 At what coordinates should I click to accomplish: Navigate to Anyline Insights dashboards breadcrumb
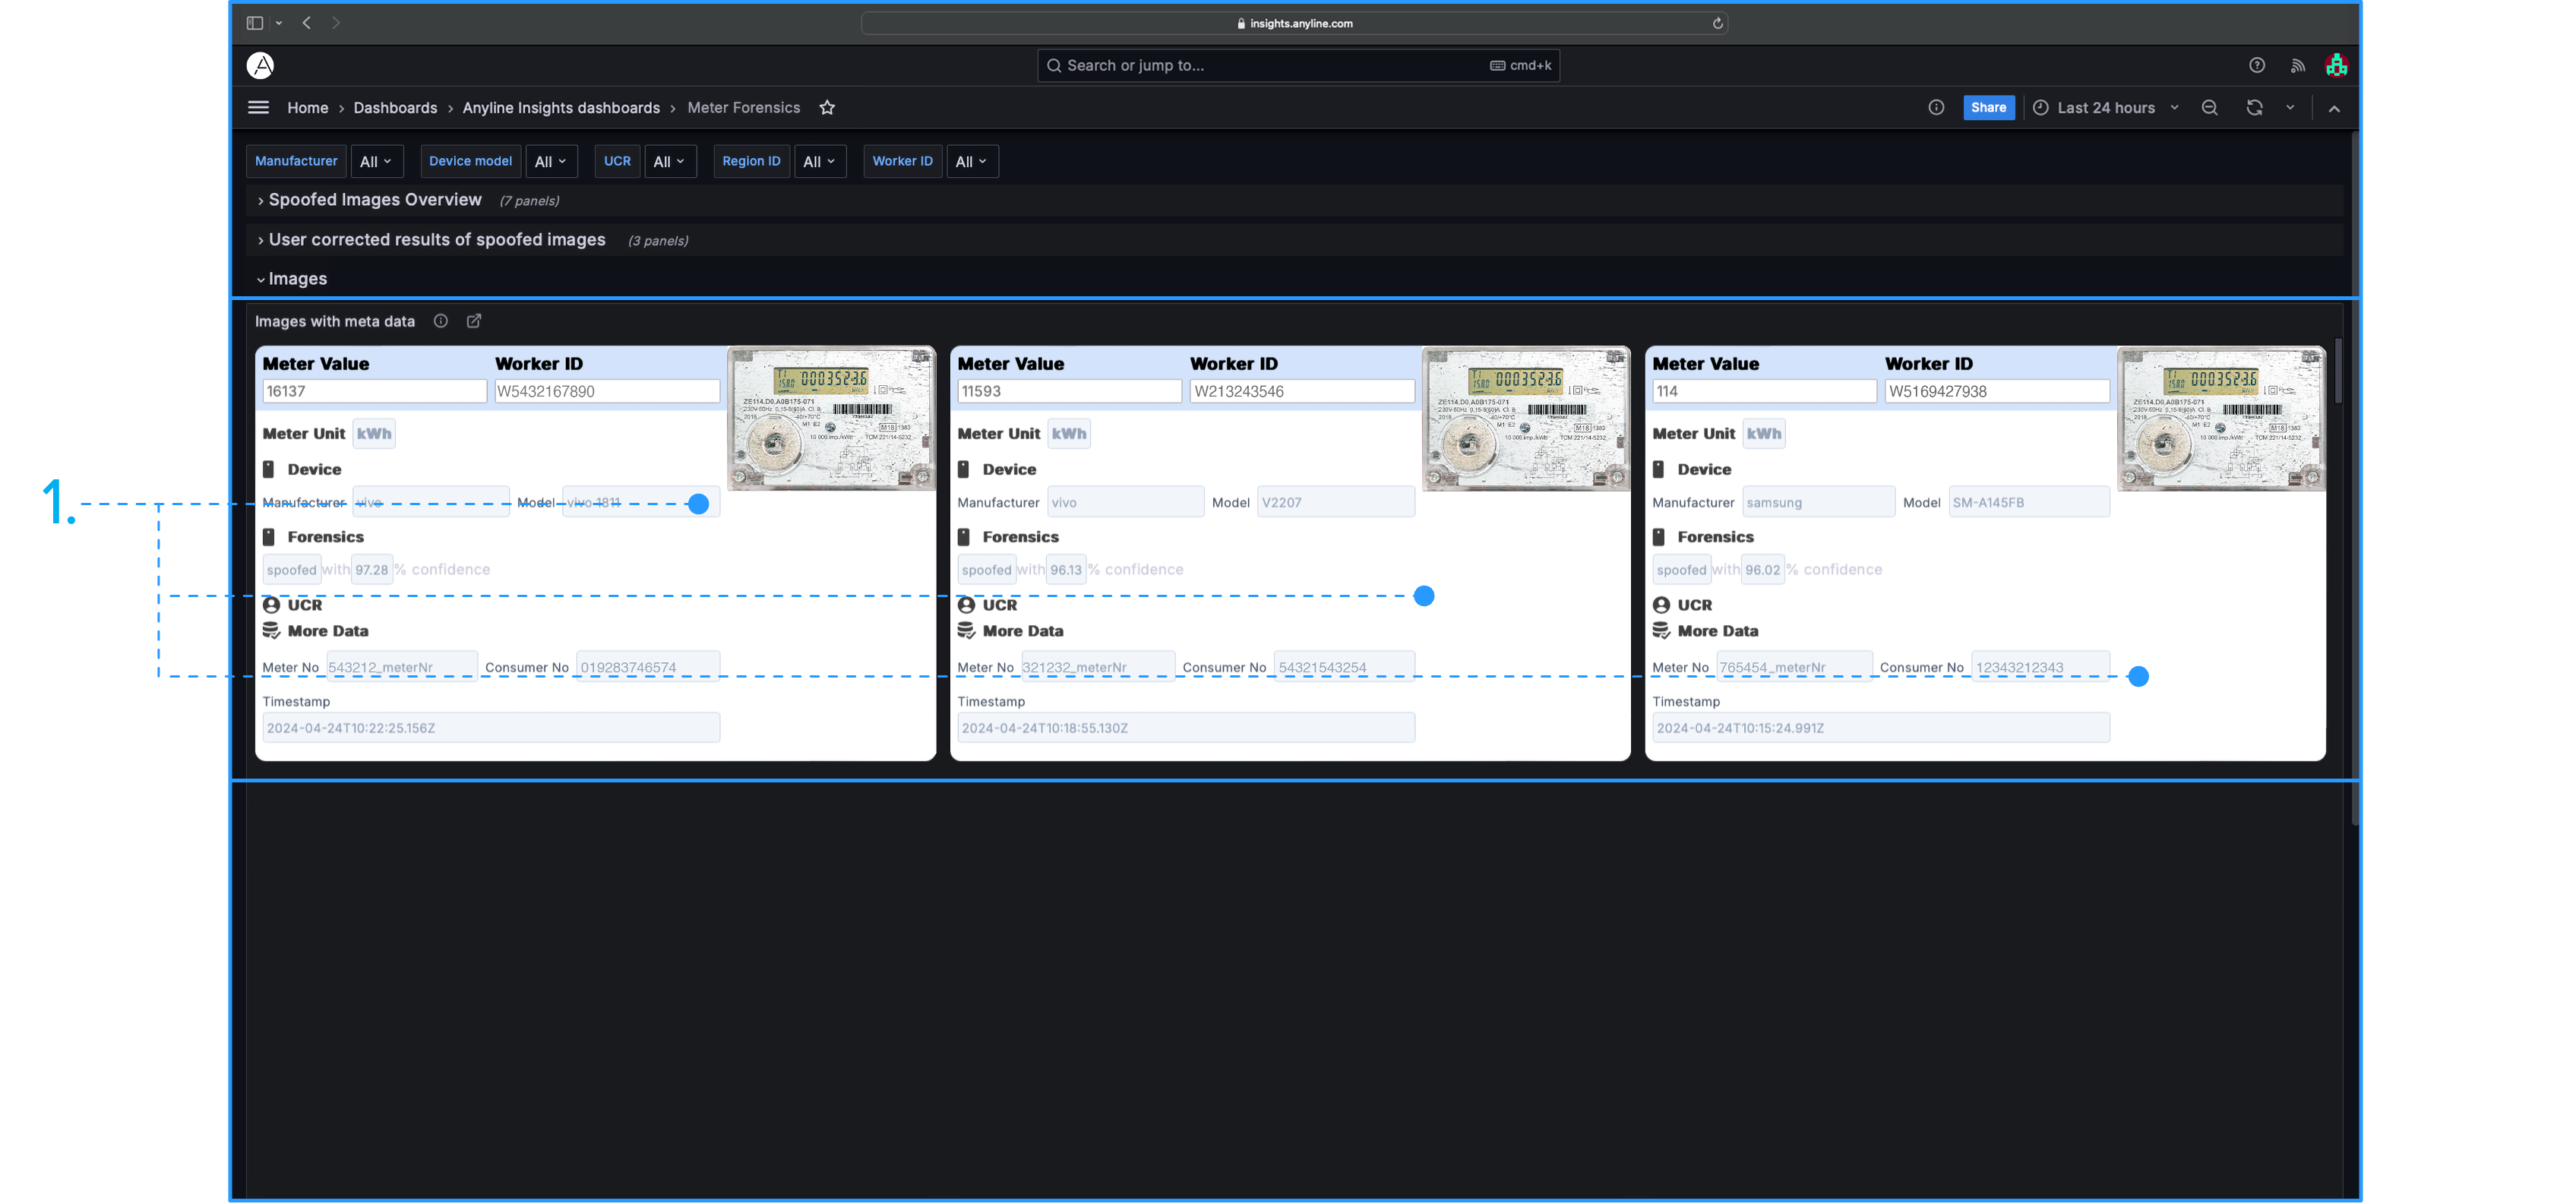coord(561,108)
